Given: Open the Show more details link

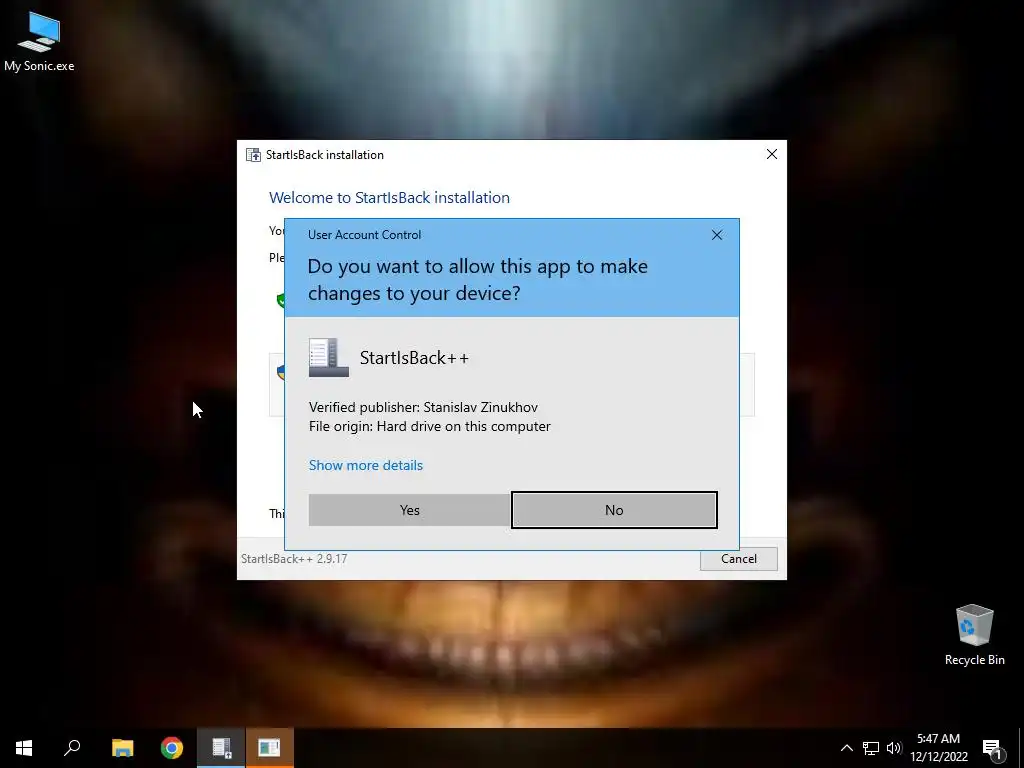Looking at the screenshot, I should point(366,465).
